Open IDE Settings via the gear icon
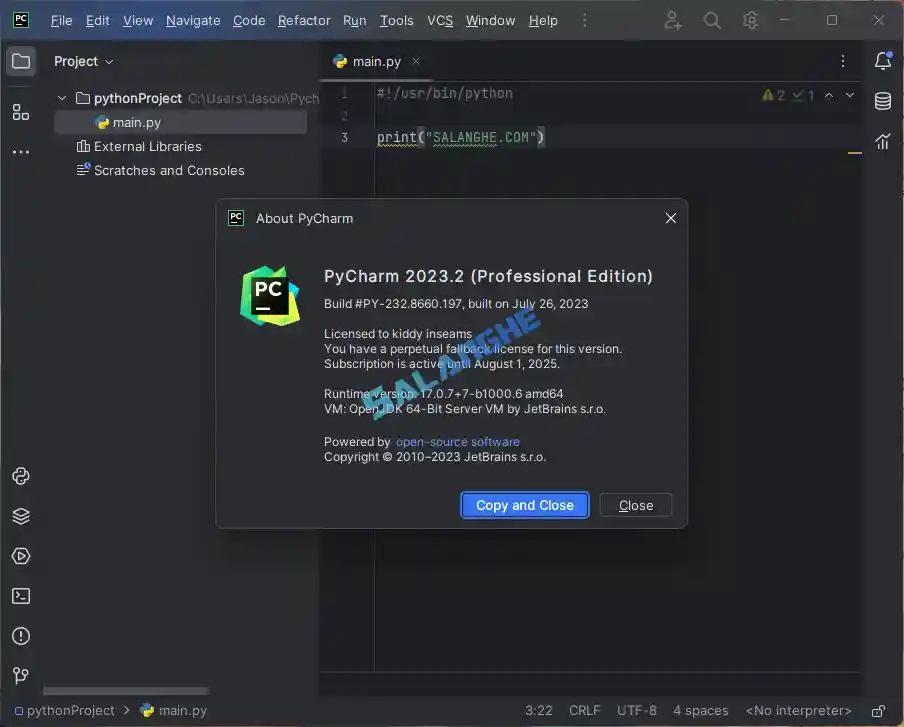 point(751,20)
